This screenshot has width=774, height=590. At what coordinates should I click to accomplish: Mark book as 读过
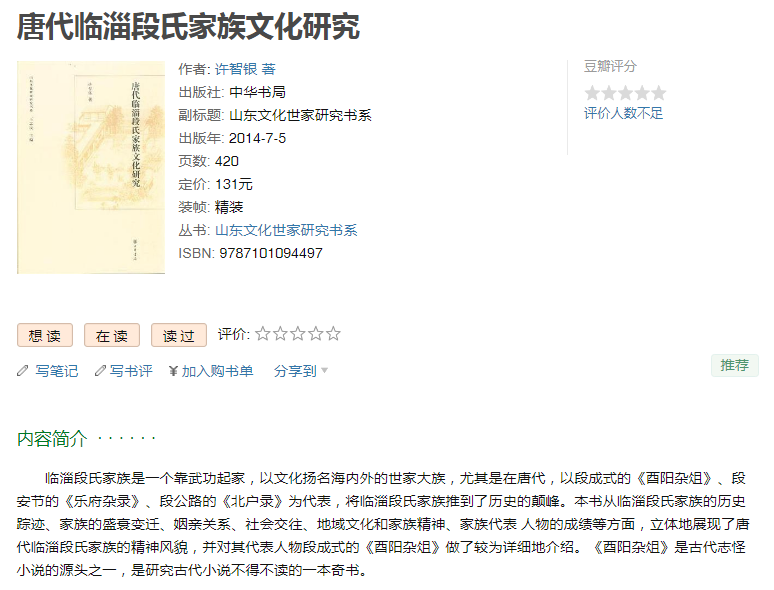179,336
